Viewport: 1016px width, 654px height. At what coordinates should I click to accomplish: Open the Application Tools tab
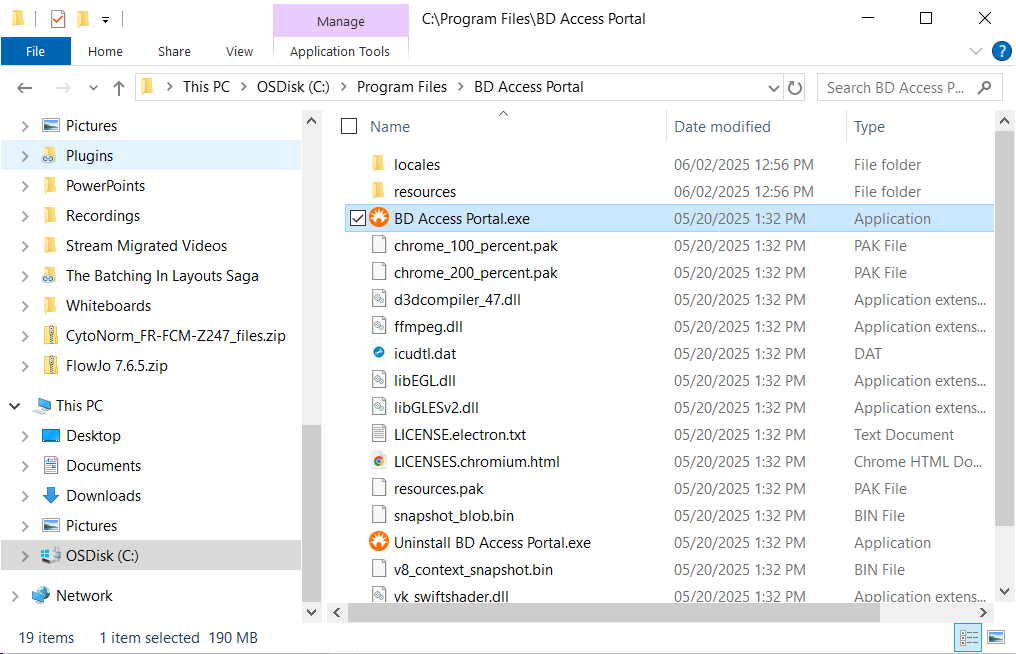(340, 51)
